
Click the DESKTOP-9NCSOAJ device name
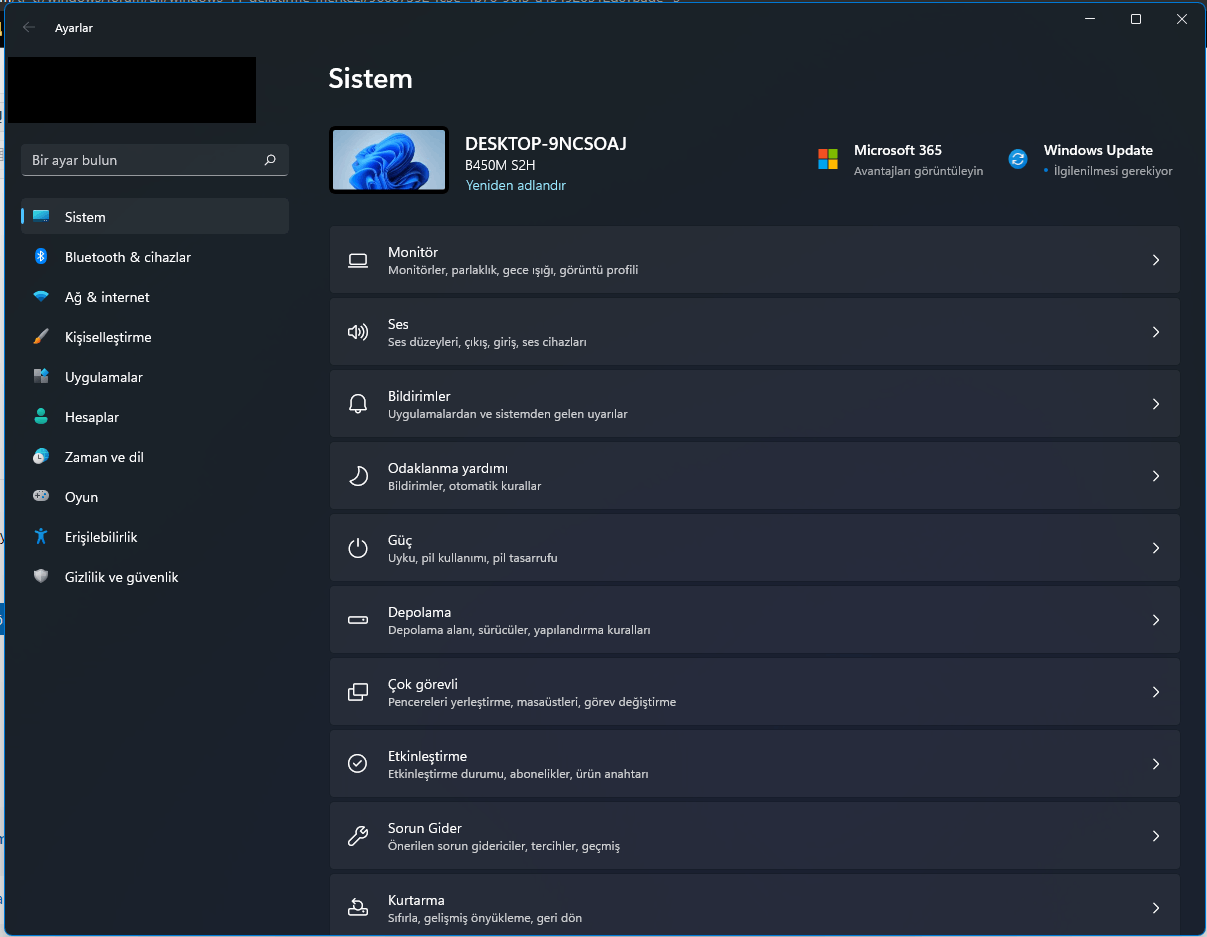pos(546,144)
